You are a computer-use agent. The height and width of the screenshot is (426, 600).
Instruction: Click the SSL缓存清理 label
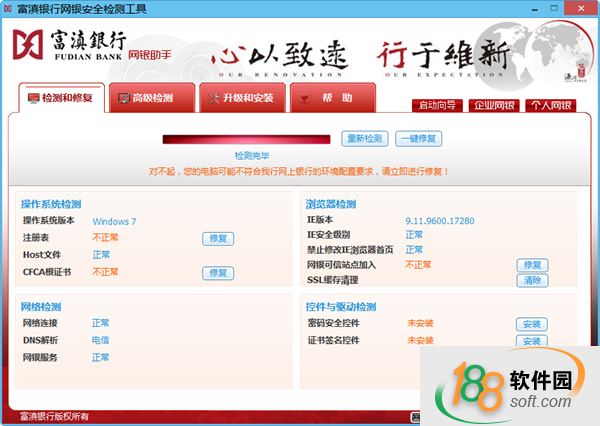coord(333,280)
